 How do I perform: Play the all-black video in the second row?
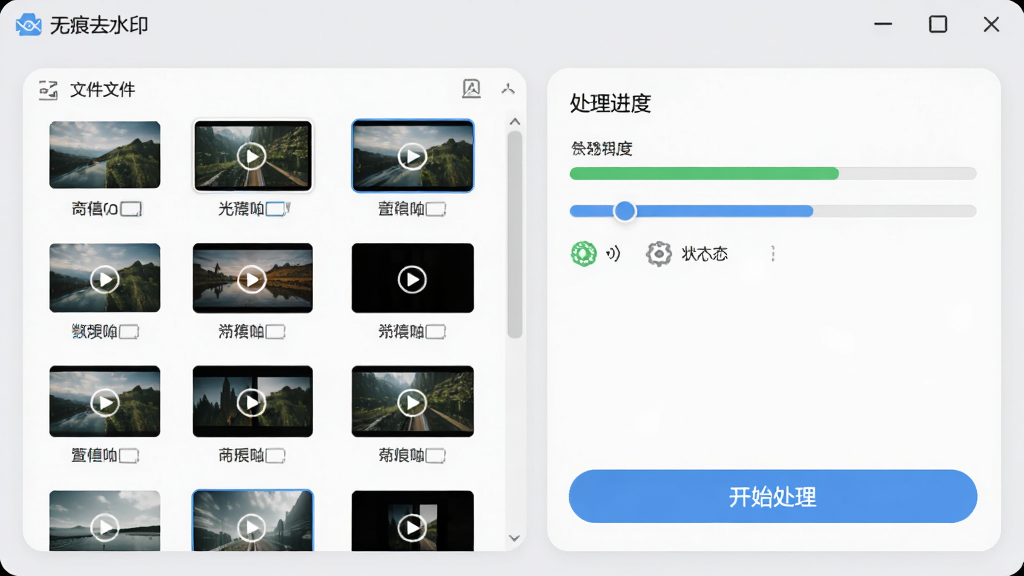413,279
